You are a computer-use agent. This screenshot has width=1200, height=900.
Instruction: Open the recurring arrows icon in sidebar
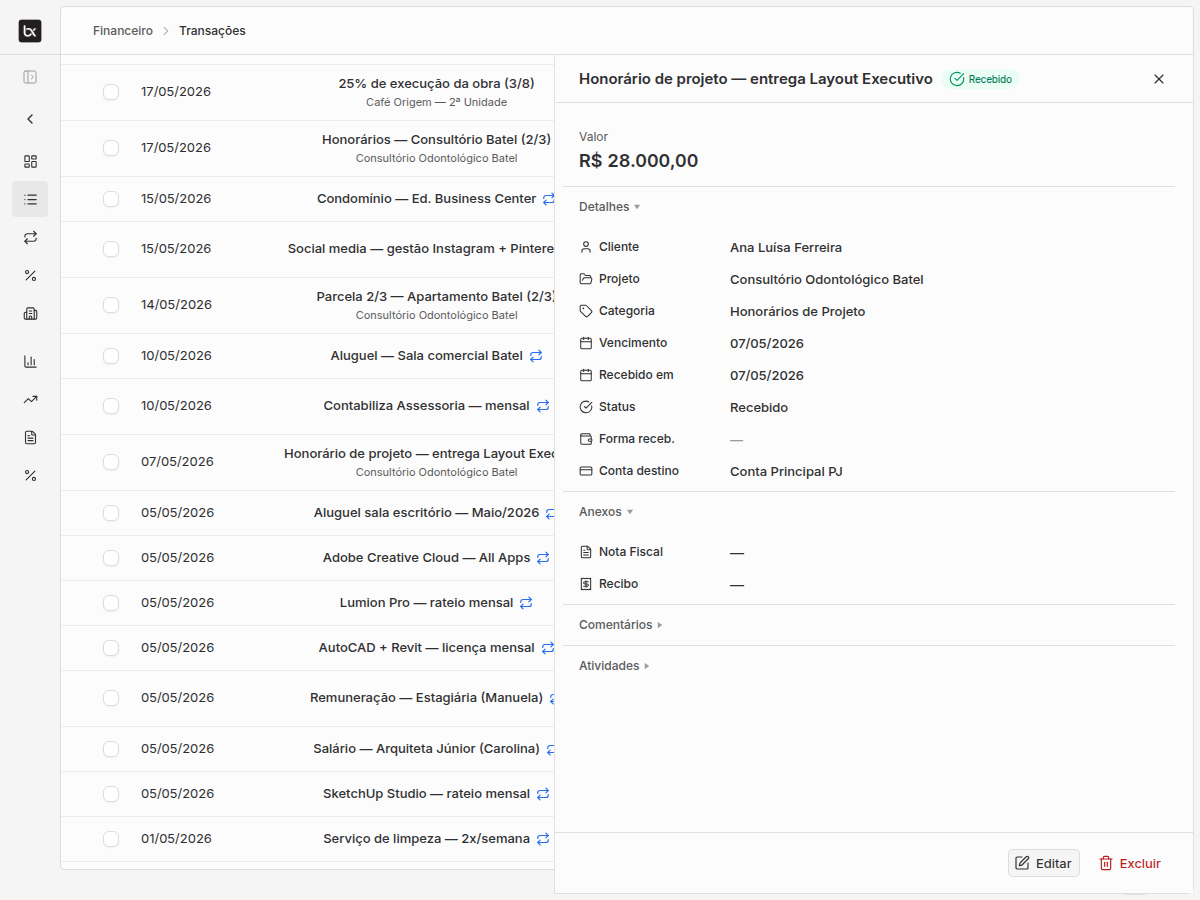coord(30,237)
